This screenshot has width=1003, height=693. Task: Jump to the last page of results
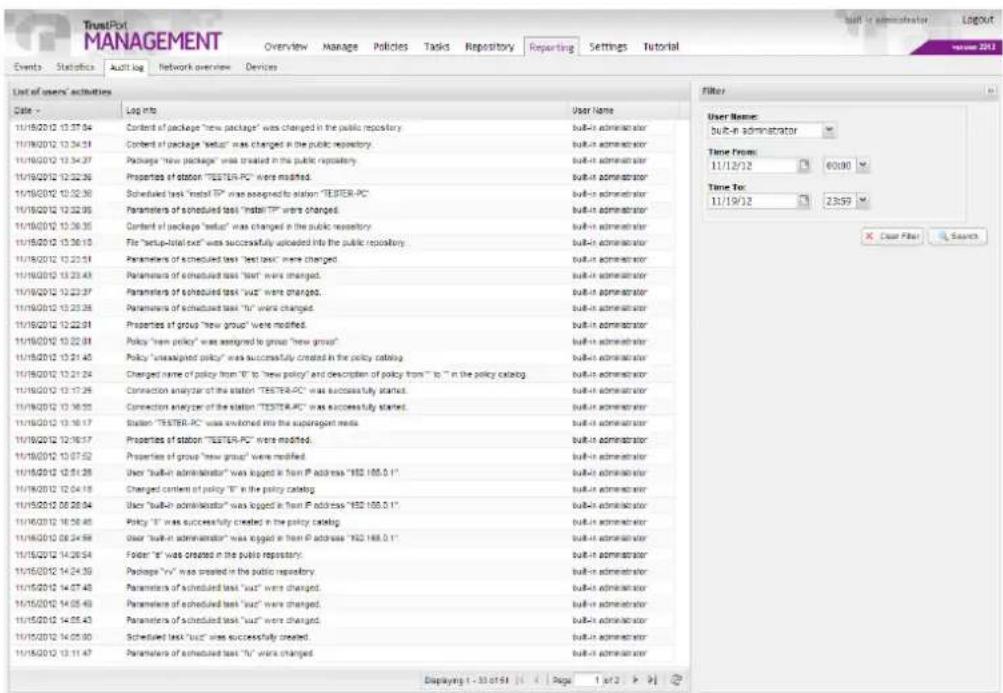click(652, 680)
